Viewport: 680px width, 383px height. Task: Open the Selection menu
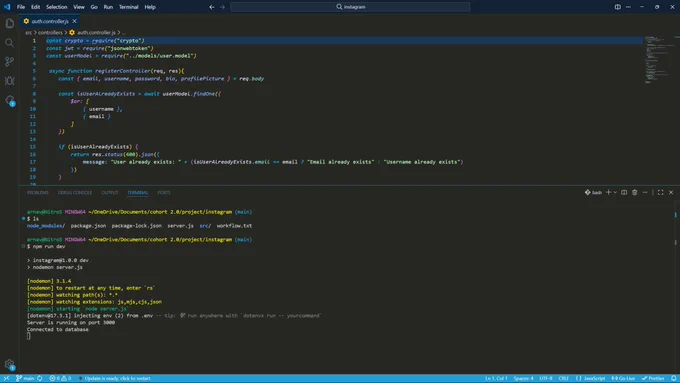56,7
